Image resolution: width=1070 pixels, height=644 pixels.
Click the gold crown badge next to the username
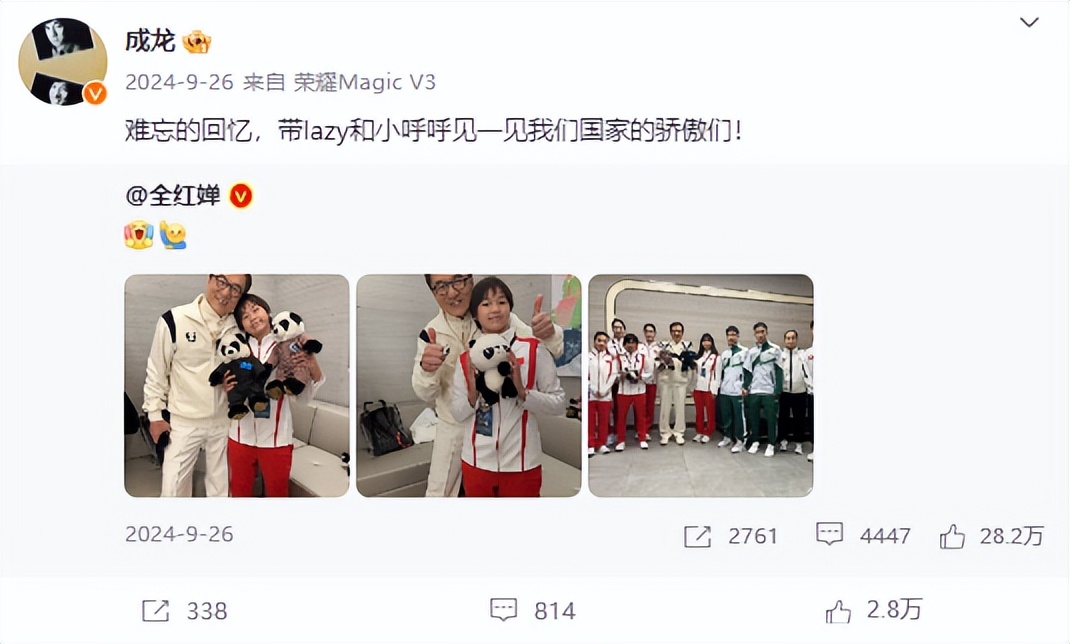pos(197,42)
